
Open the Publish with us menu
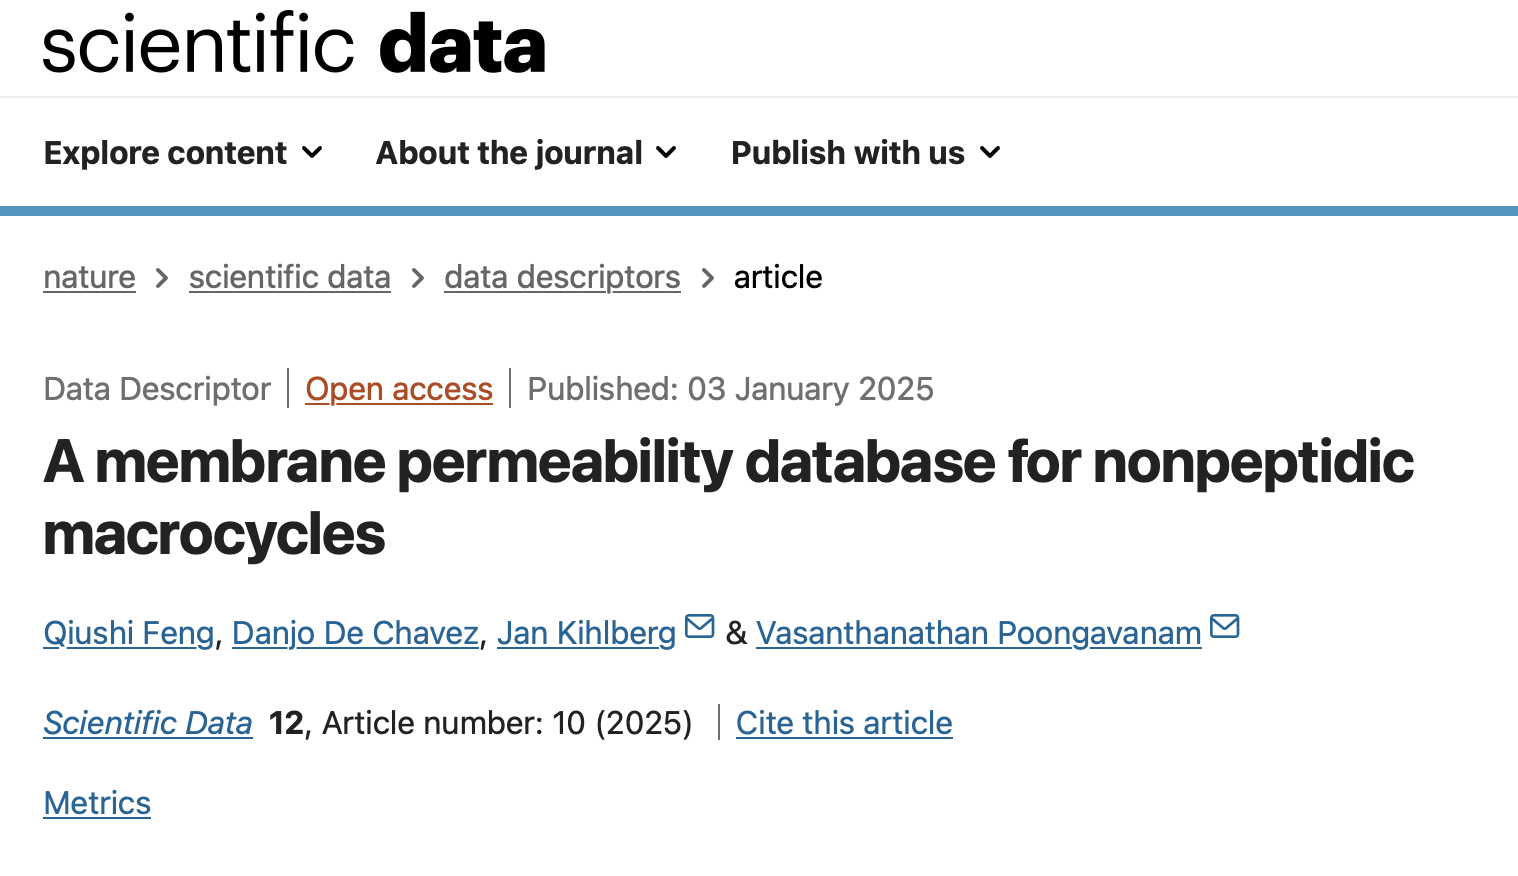pyautogui.click(x=848, y=153)
